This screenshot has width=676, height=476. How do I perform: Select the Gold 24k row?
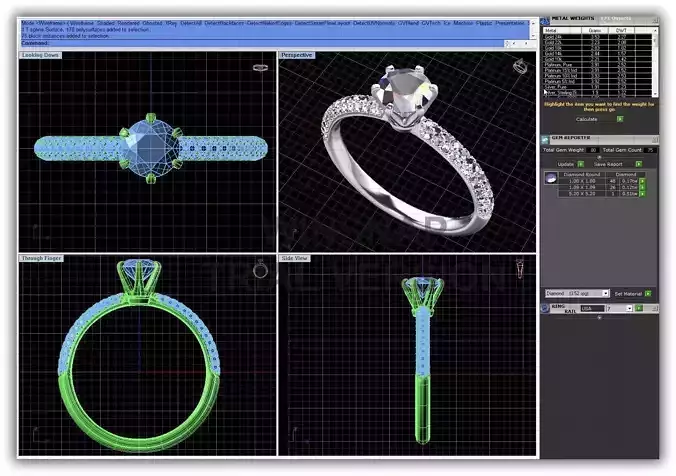click(598, 37)
